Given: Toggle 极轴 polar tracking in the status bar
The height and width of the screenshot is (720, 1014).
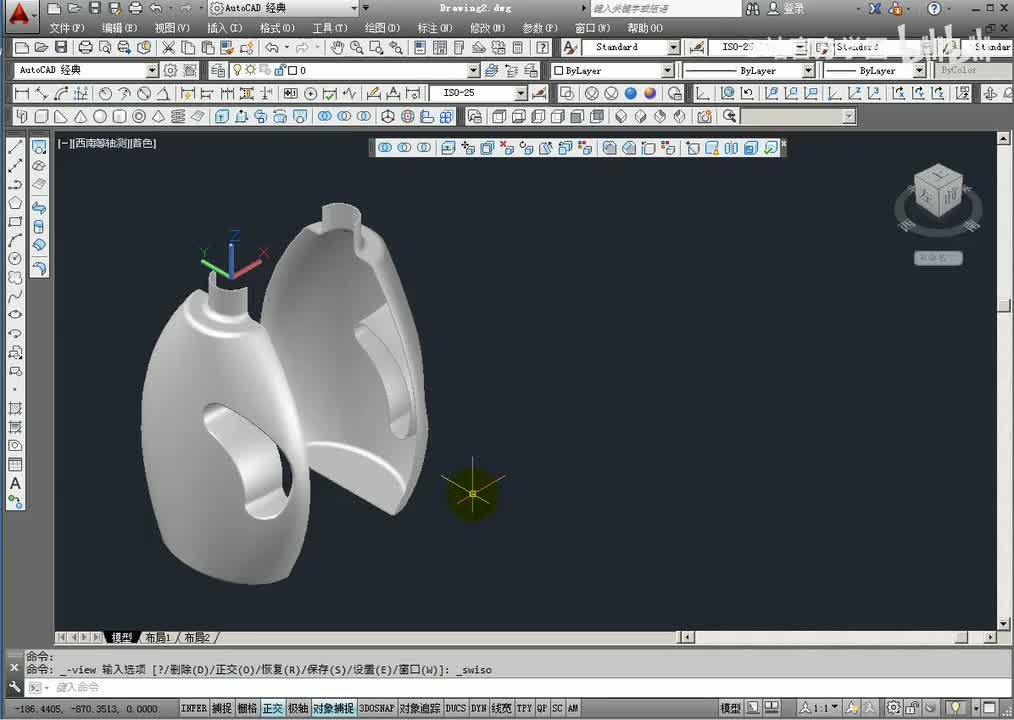Looking at the screenshot, I should tap(297, 708).
